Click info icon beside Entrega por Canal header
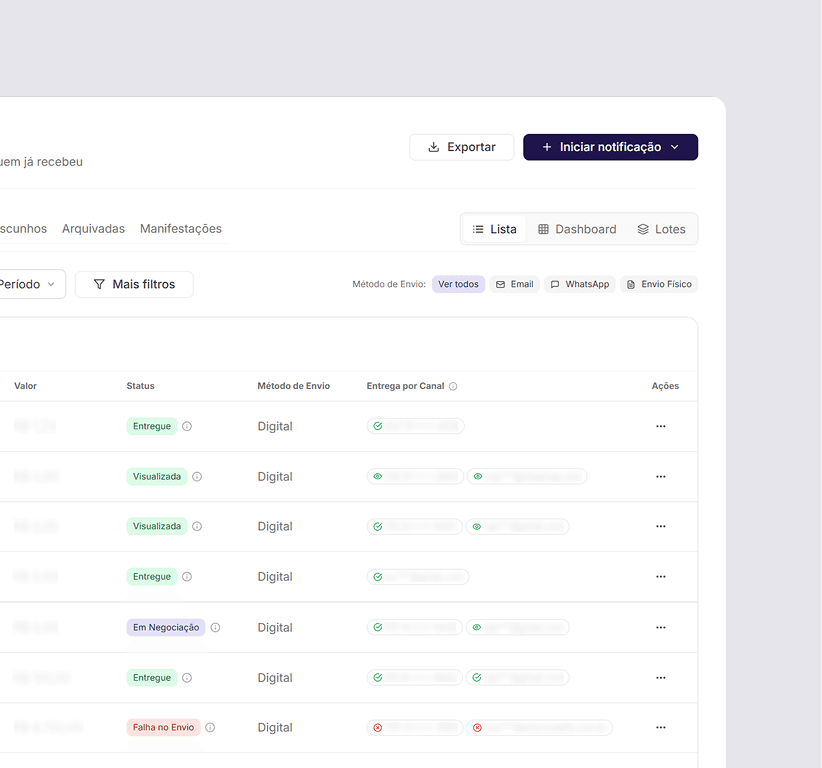The height and width of the screenshot is (768, 822). (453, 386)
